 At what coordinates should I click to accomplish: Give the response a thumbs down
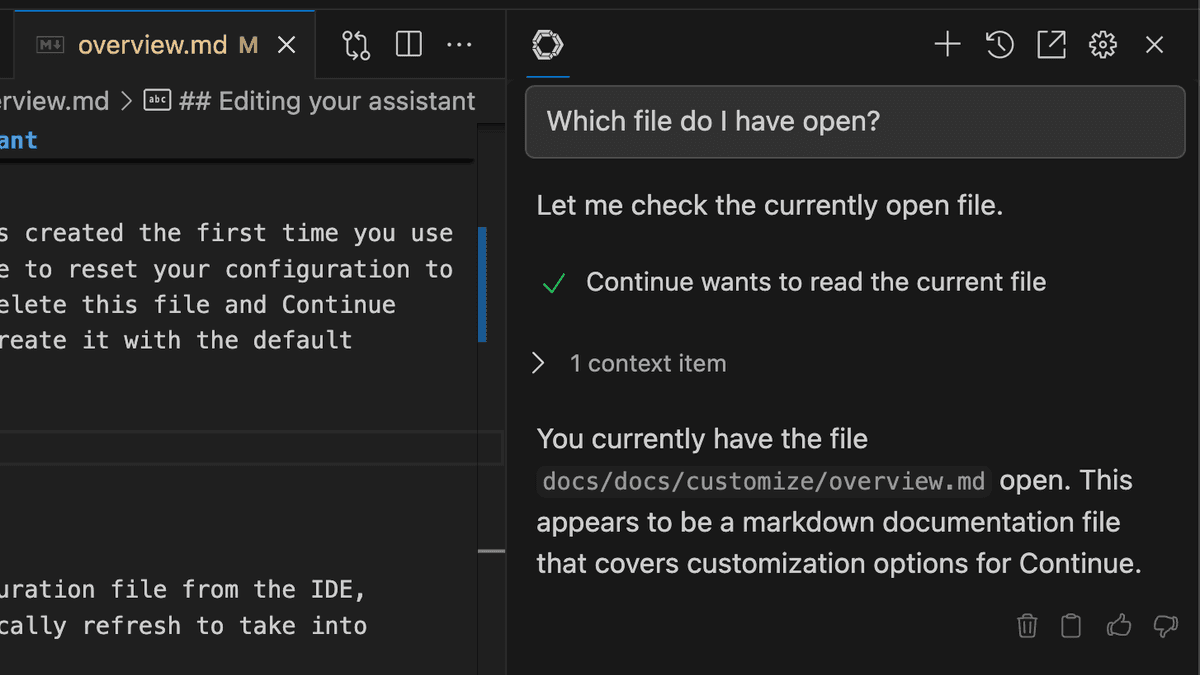click(x=1166, y=627)
